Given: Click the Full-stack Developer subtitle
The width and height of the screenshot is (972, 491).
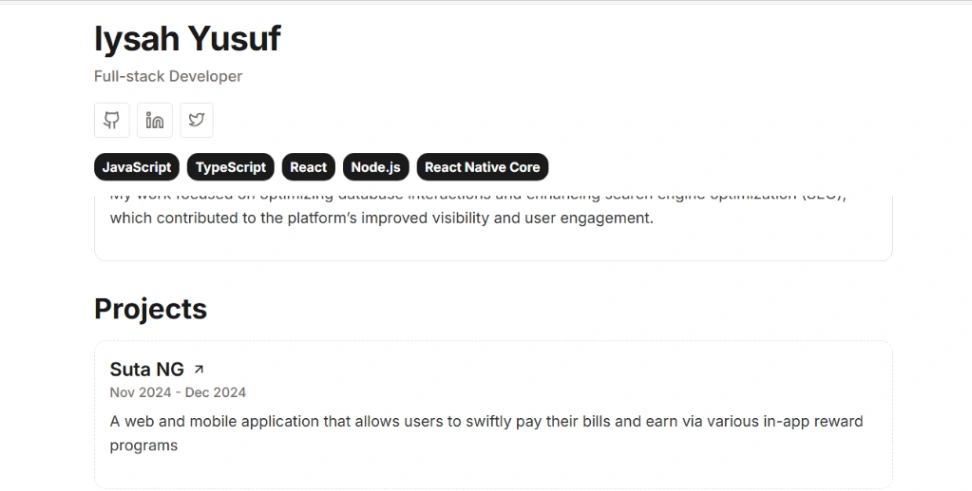Looking at the screenshot, I should point(168,76).
